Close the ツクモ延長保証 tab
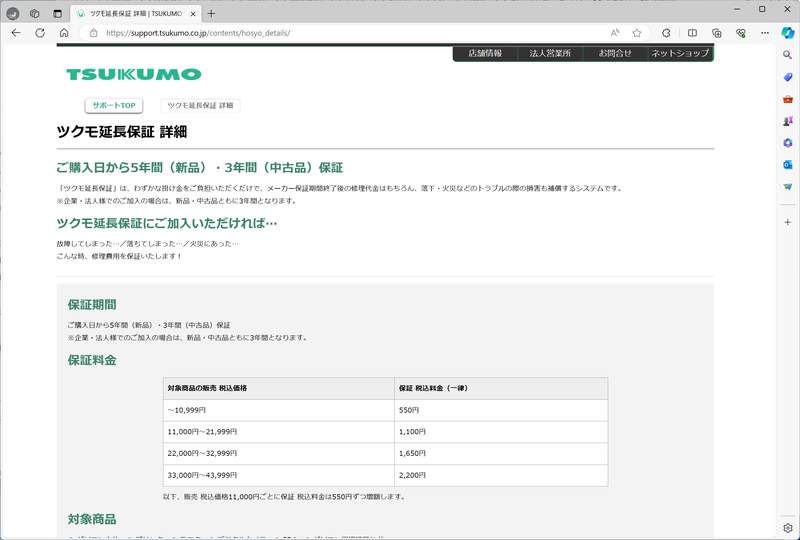The width and height of the screenshot is (800, 540). [x=193, y=14]
